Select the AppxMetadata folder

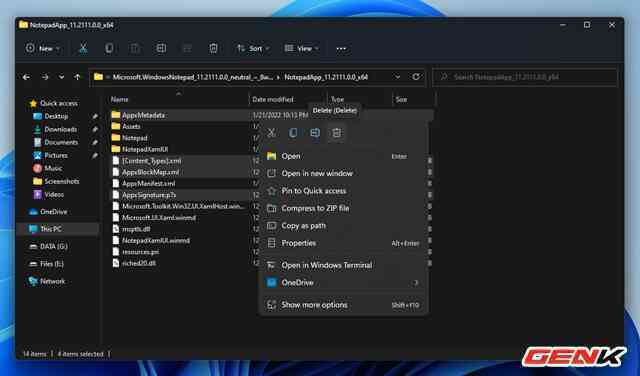(x=143, y=115)
